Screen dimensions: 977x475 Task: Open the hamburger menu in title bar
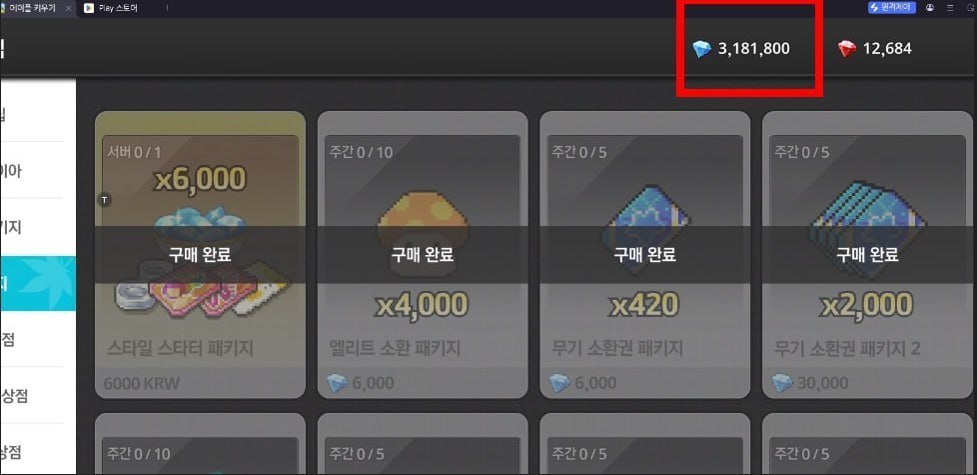coord(950,7)
